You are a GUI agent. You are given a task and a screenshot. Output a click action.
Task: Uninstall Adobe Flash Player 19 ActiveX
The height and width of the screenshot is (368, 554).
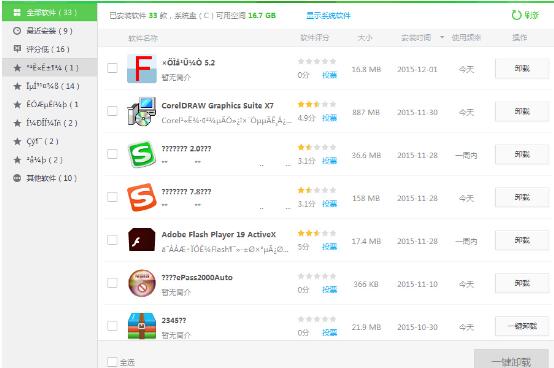522,241
